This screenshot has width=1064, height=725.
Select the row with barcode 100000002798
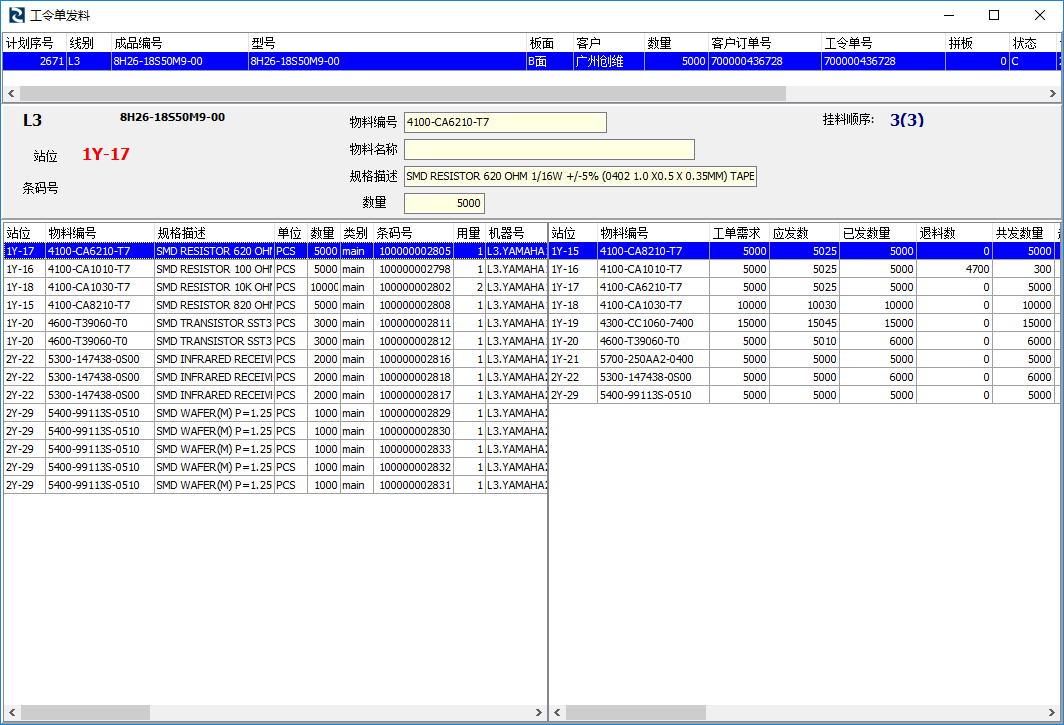pyautogui.click(x=414, y=269)
